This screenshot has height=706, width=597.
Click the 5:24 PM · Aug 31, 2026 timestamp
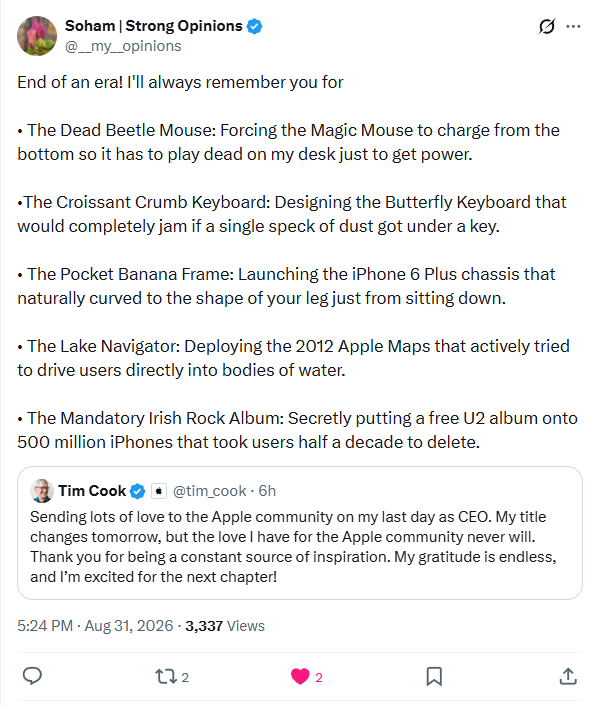[x=95, y=626]
